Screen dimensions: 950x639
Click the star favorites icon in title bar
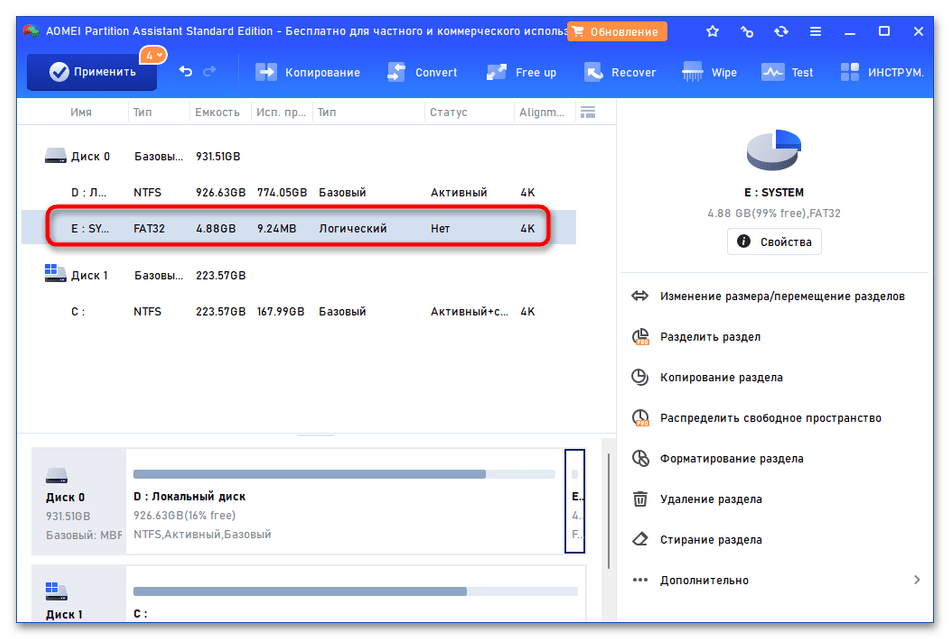coord(712,31)
